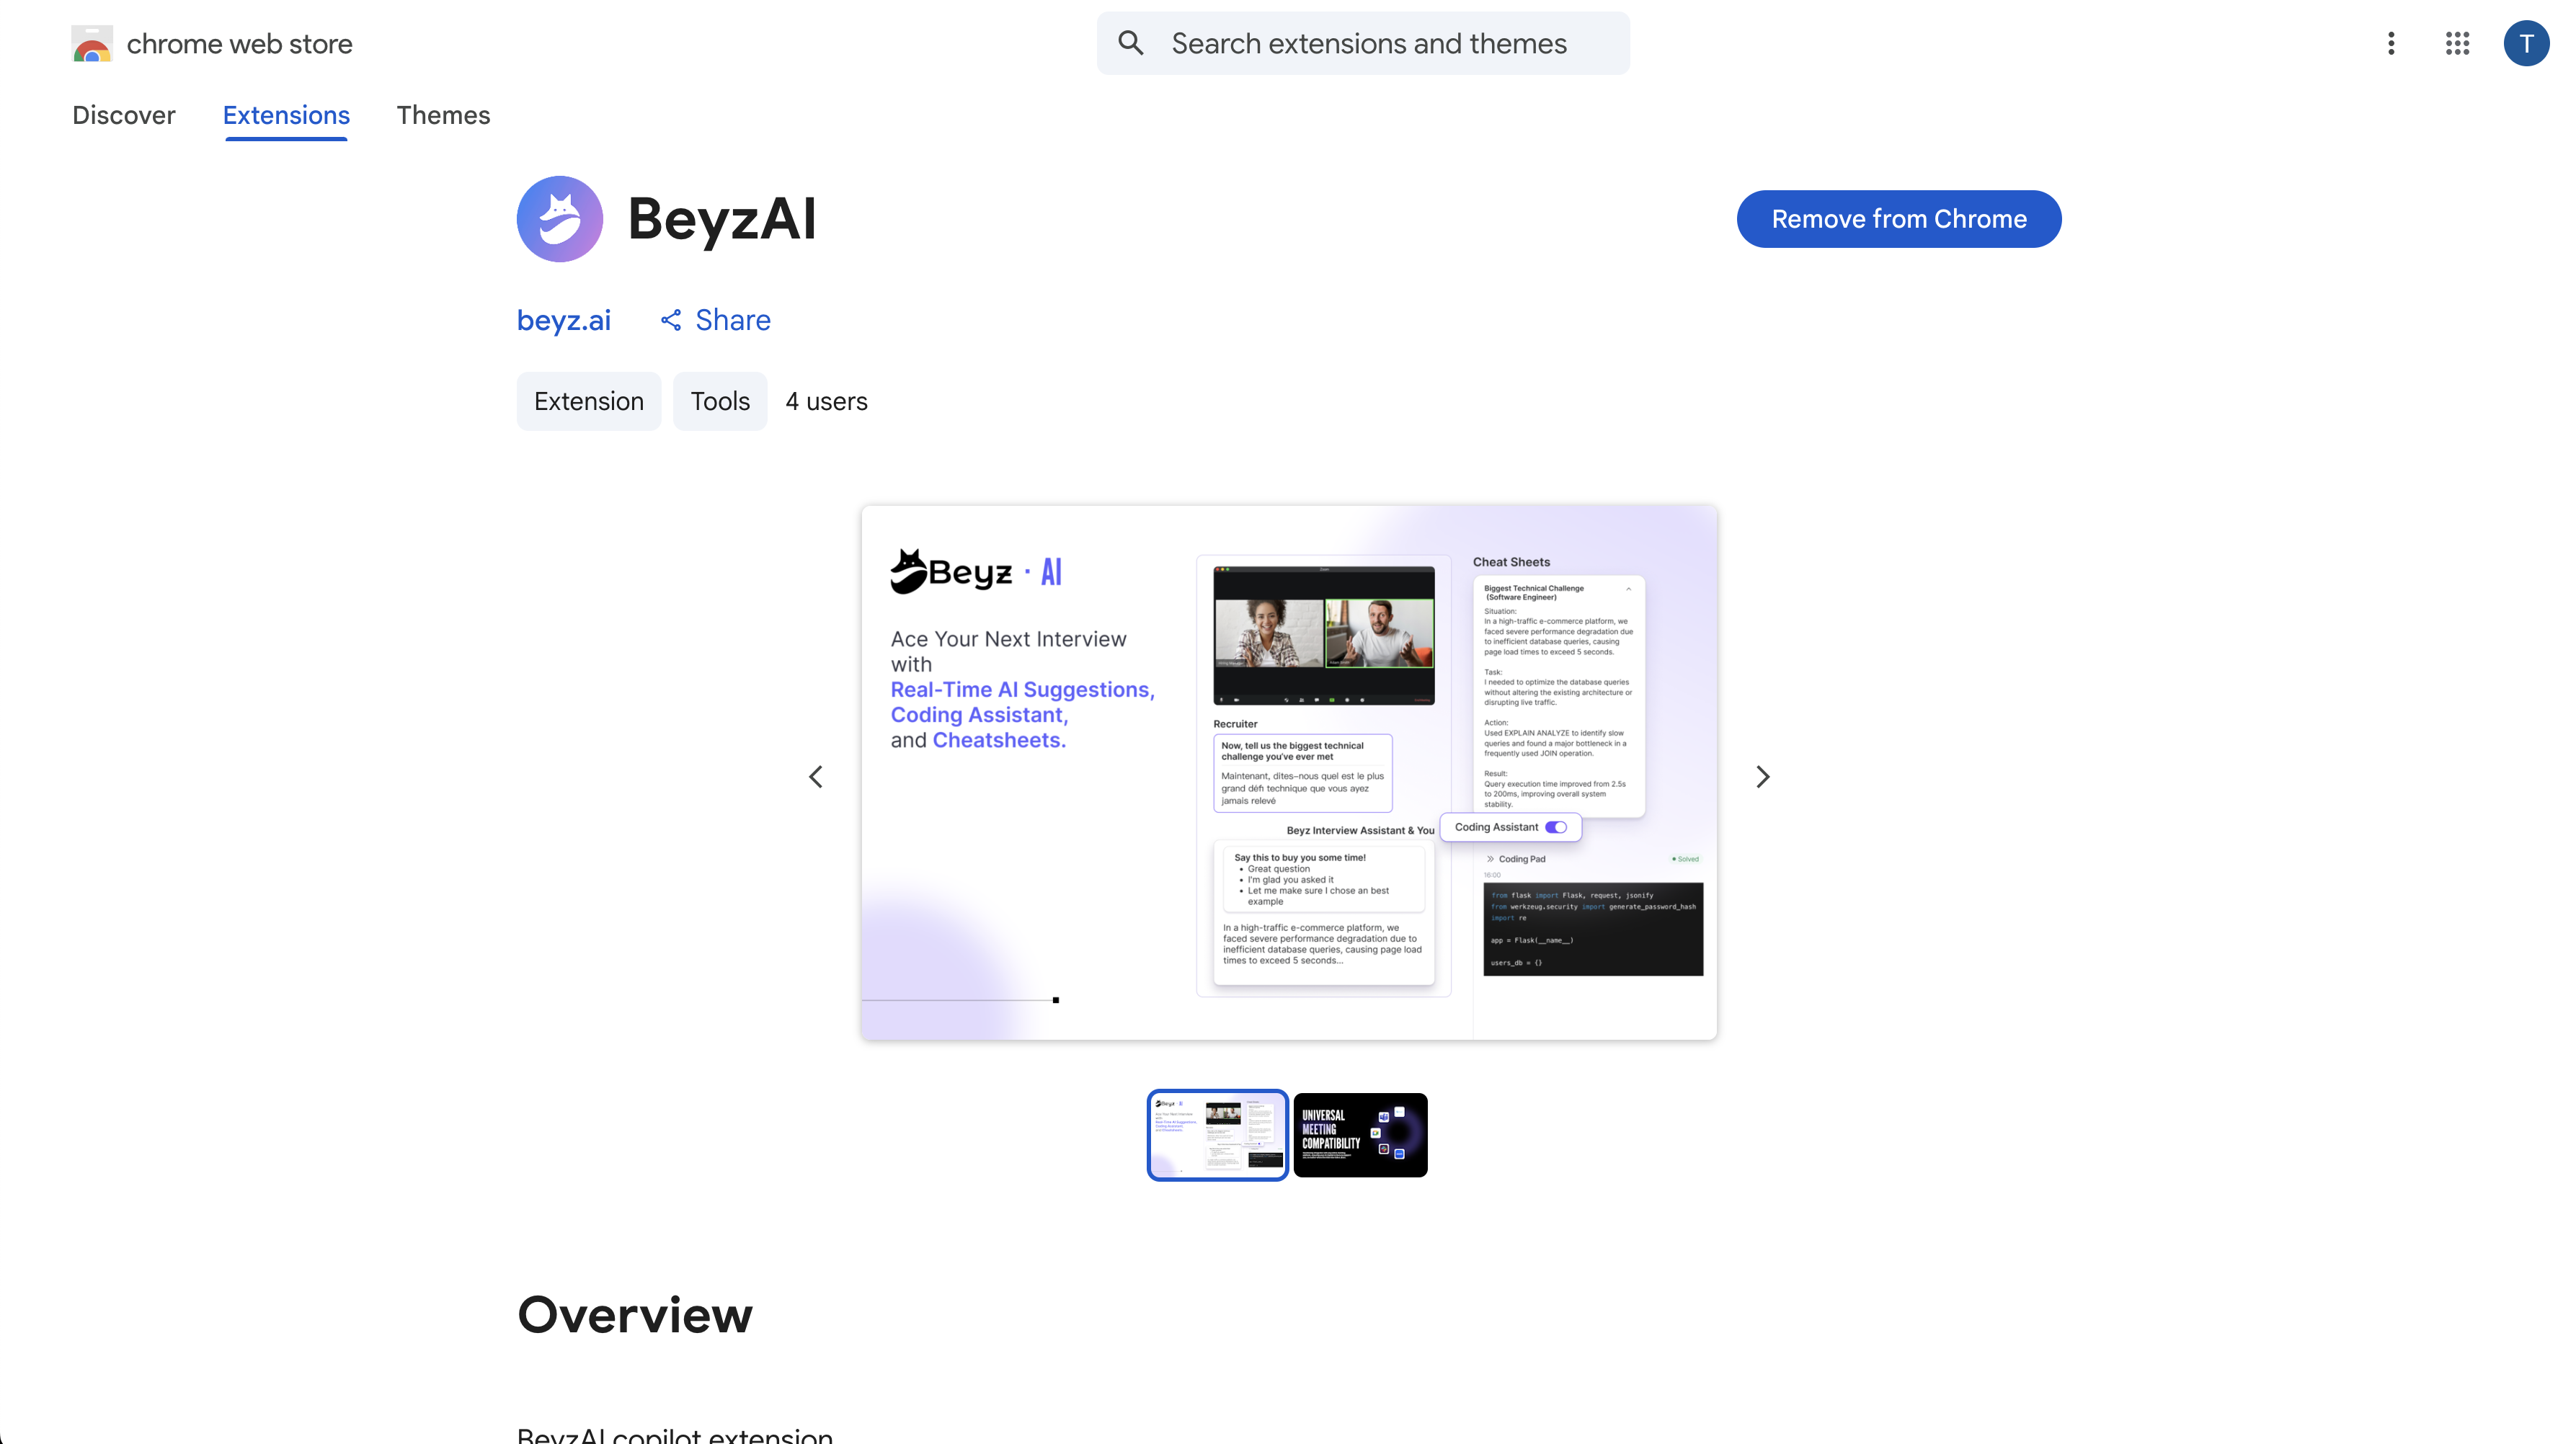Viewport: 2576px width, 1444px height.
Task: Select the Extensions tab
Action: (286, 115)
